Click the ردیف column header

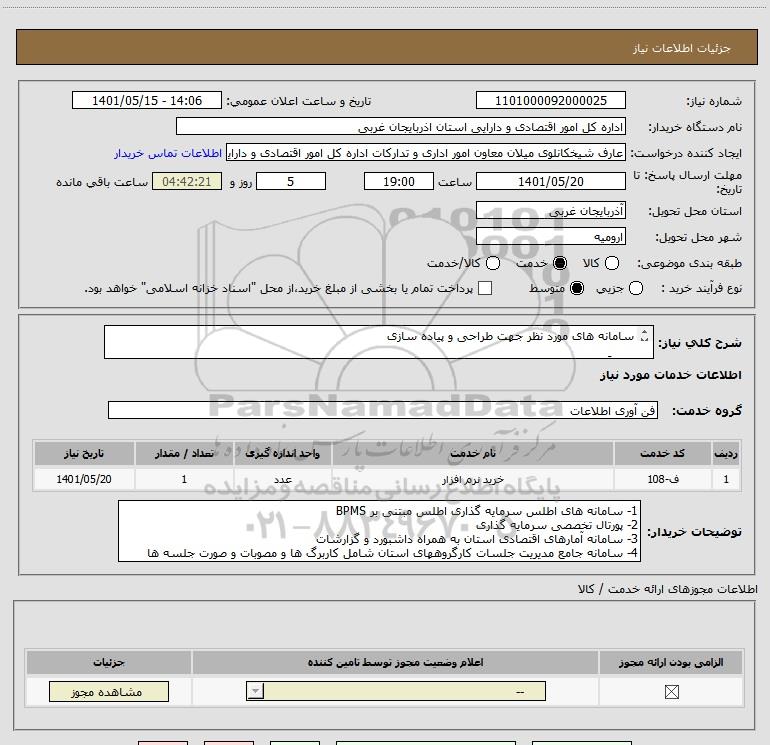(x=726, y=453)
